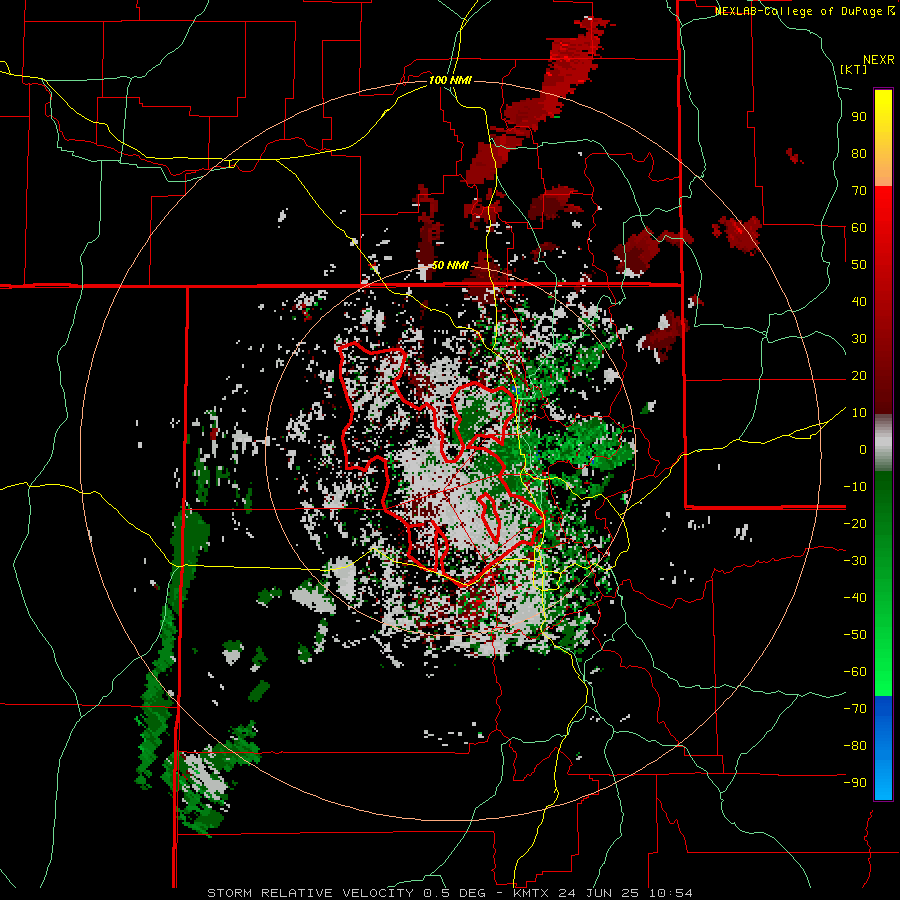Pick the blue segment of the color bar
900x900 pixels.
(x=883, y=747)
